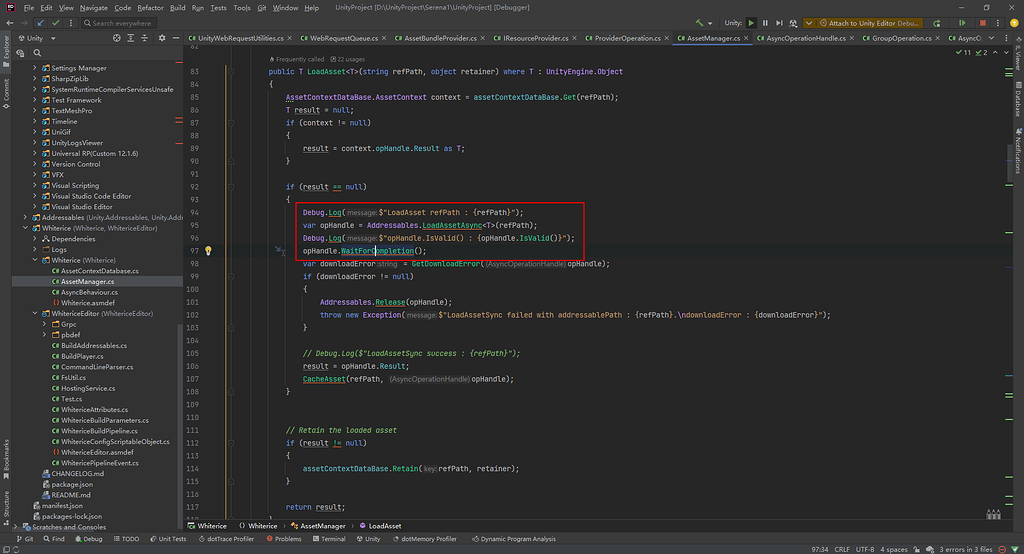Open the Terminal tool window
The height and width of the screenshot is (554, 1024).
tap(328, 538)
